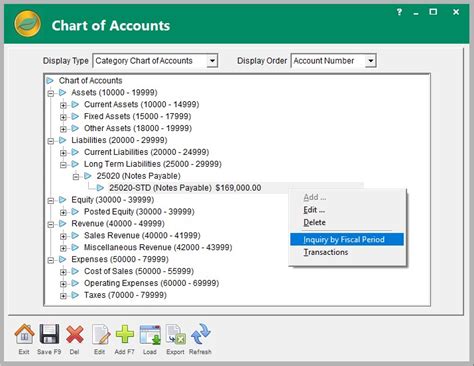Click the Save F9 floppy disk icon
The height and width of the screenshot is (366, 474).
49,334
